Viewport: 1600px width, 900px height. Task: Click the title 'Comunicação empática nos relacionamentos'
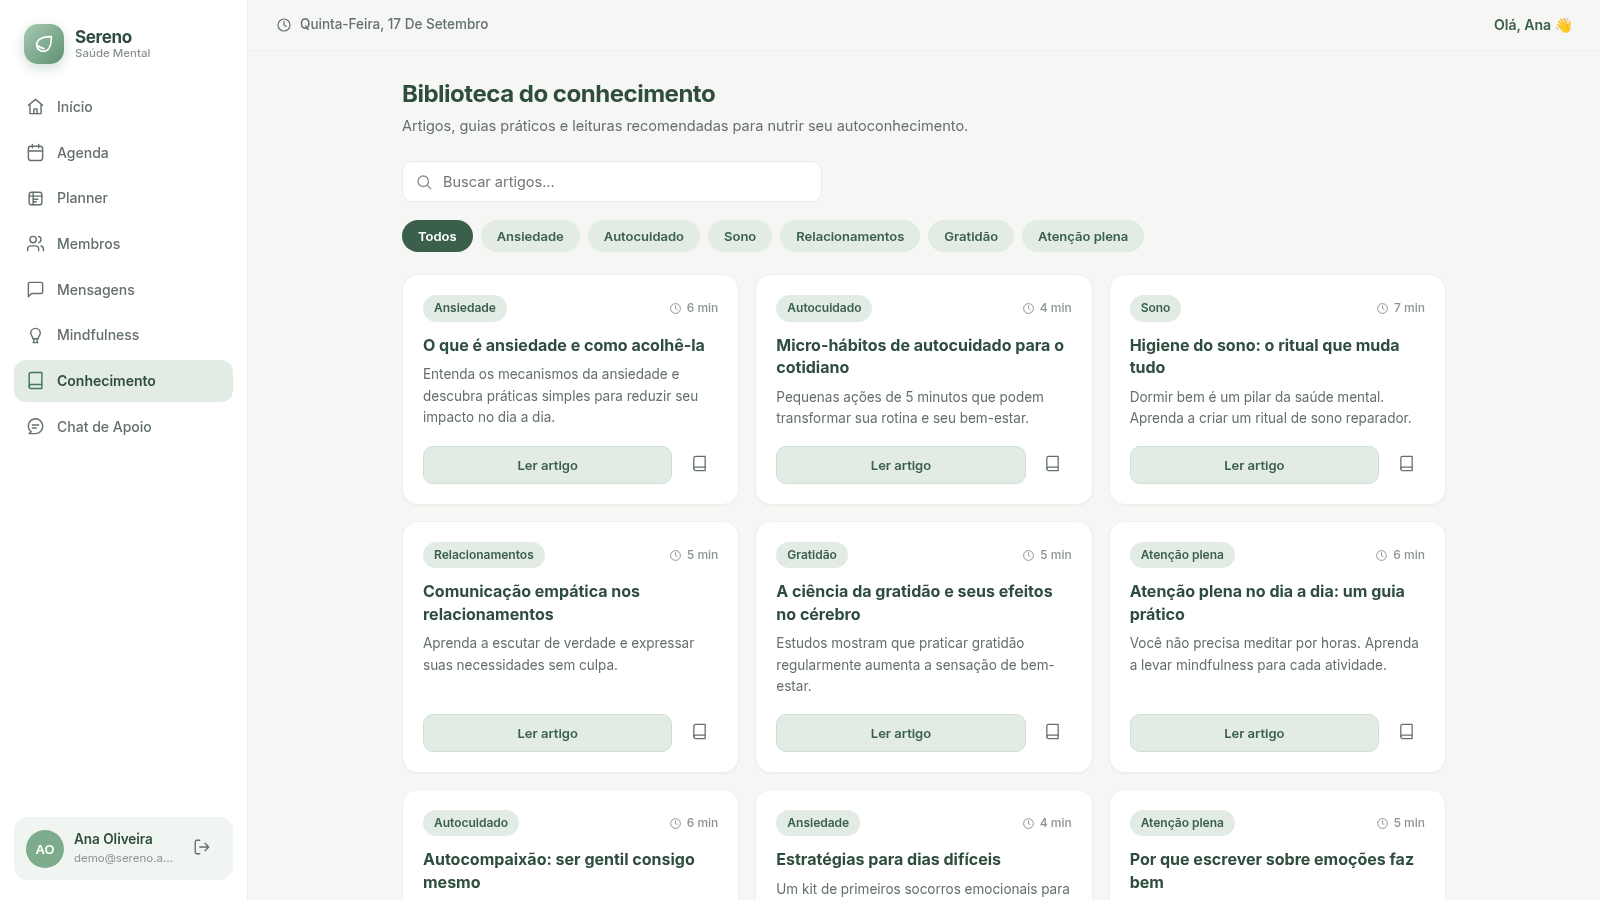coord(531,603)
